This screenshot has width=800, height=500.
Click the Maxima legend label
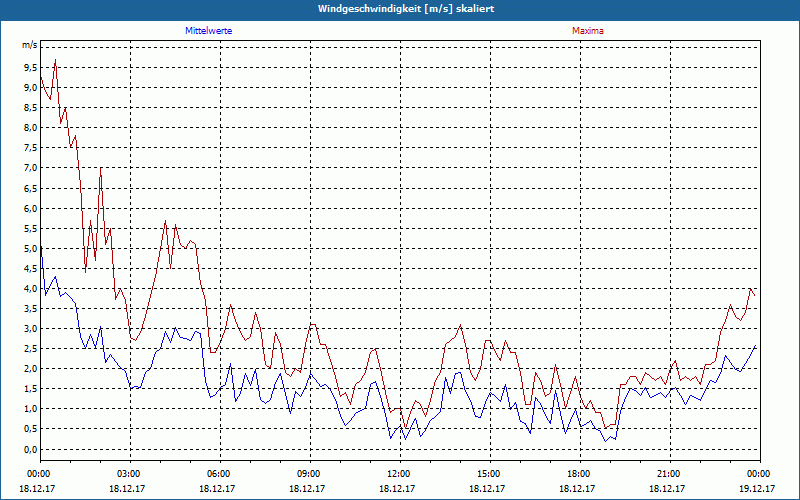pyautogui.click(x=588, y=31)
